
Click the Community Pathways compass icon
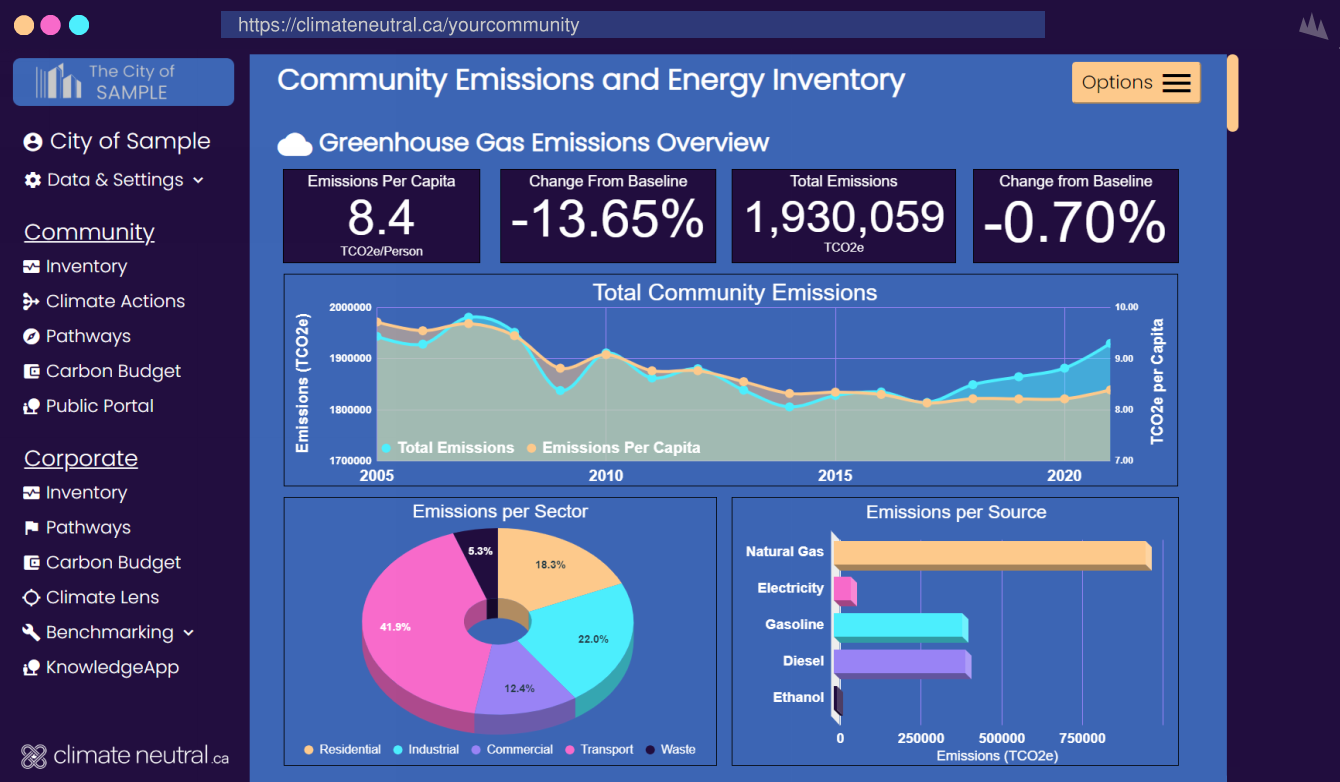[x=31, y=336]
